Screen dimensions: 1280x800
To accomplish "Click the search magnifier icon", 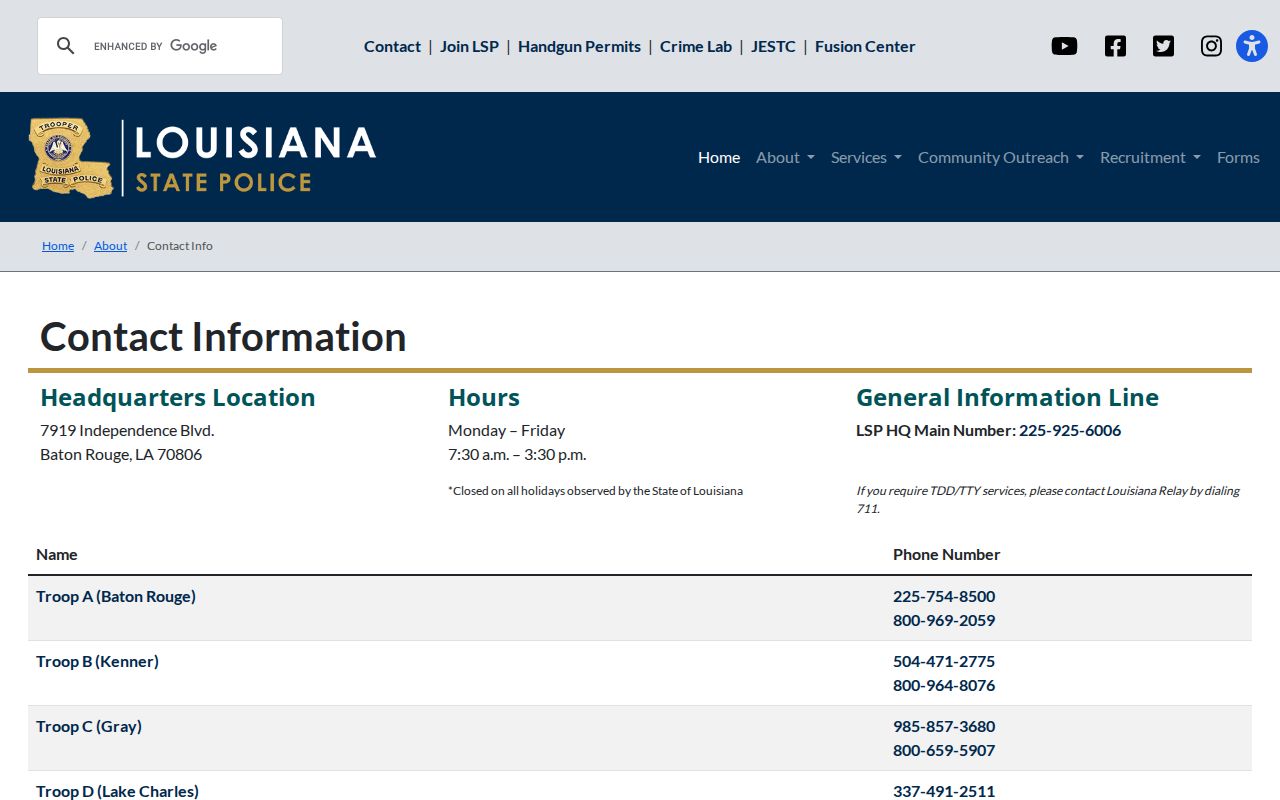I will coord(65,46).
